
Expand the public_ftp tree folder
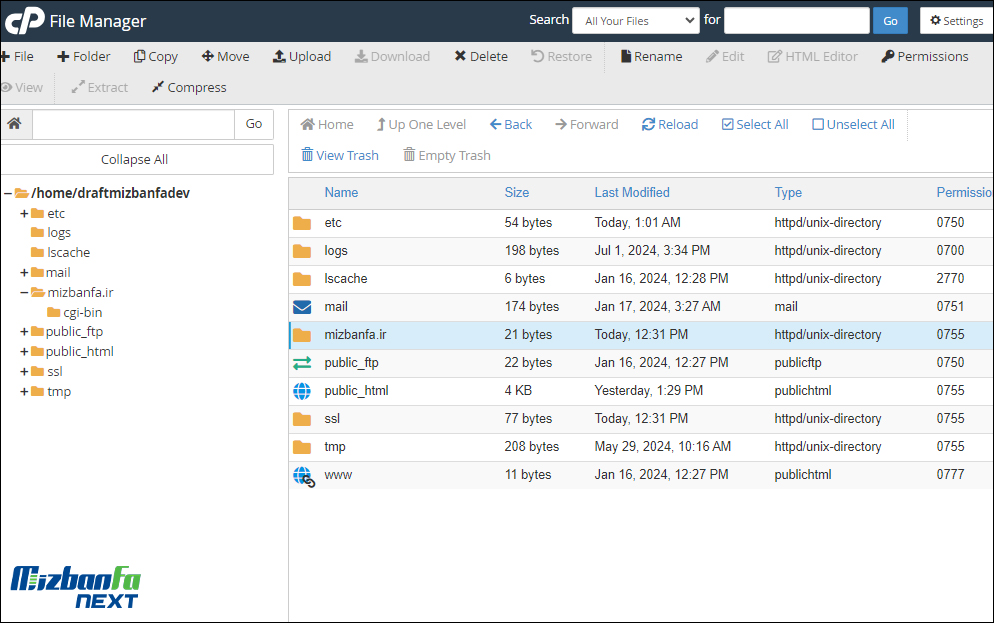[x=24, y=331]
